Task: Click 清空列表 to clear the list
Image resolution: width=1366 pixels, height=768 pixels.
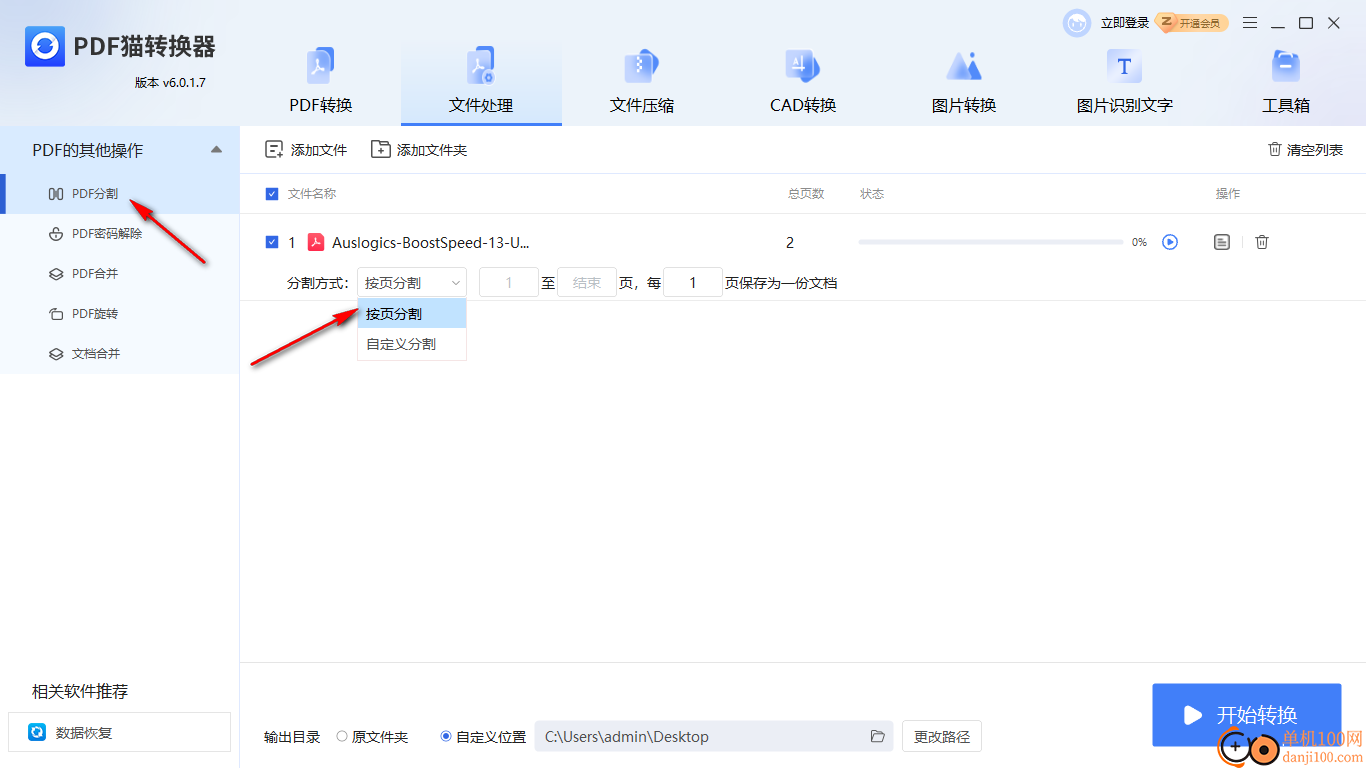Action: click(1305, 150)
